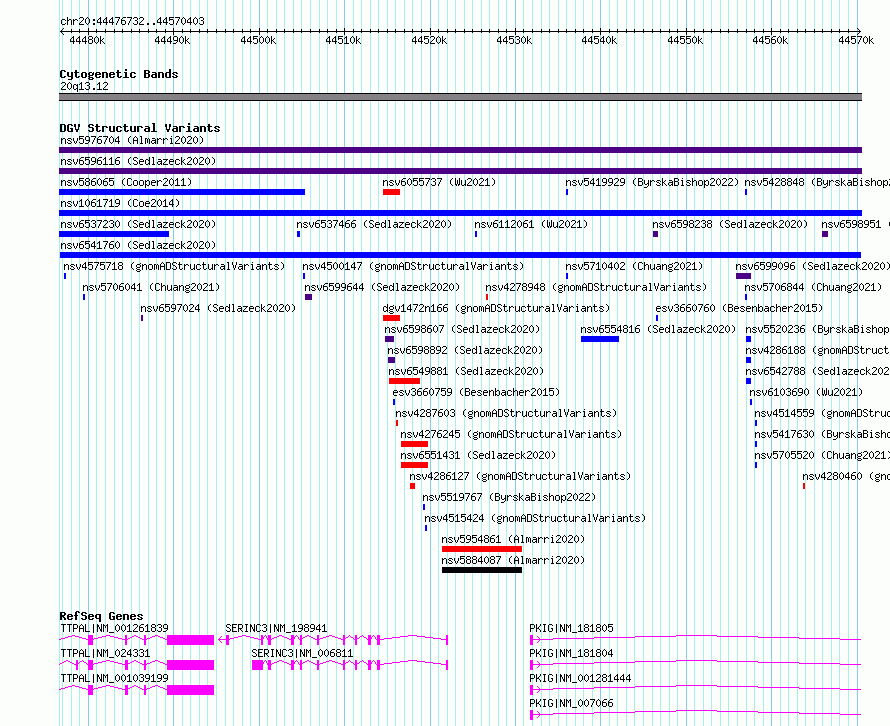Click the nsv6596116 (Sedlazeck2020) variant label
890x726 pixels.
(138, 161)
